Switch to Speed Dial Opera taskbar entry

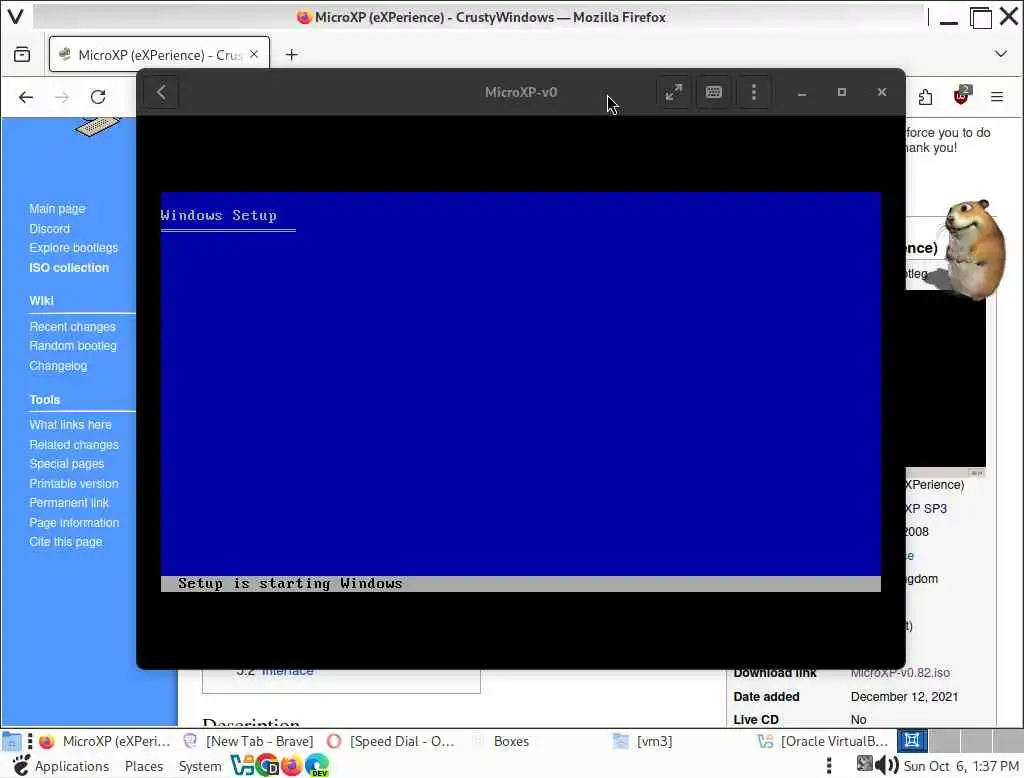coord(391,741)
